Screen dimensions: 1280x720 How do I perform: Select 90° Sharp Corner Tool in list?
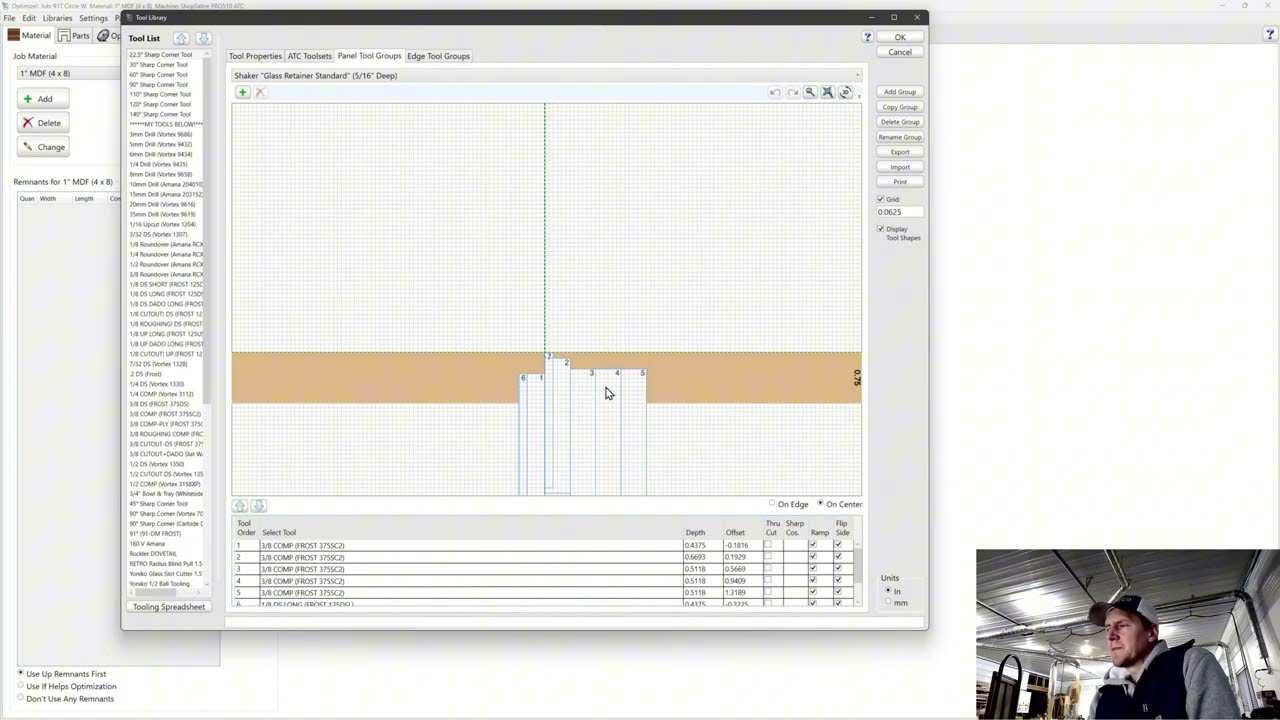point(158,84)
